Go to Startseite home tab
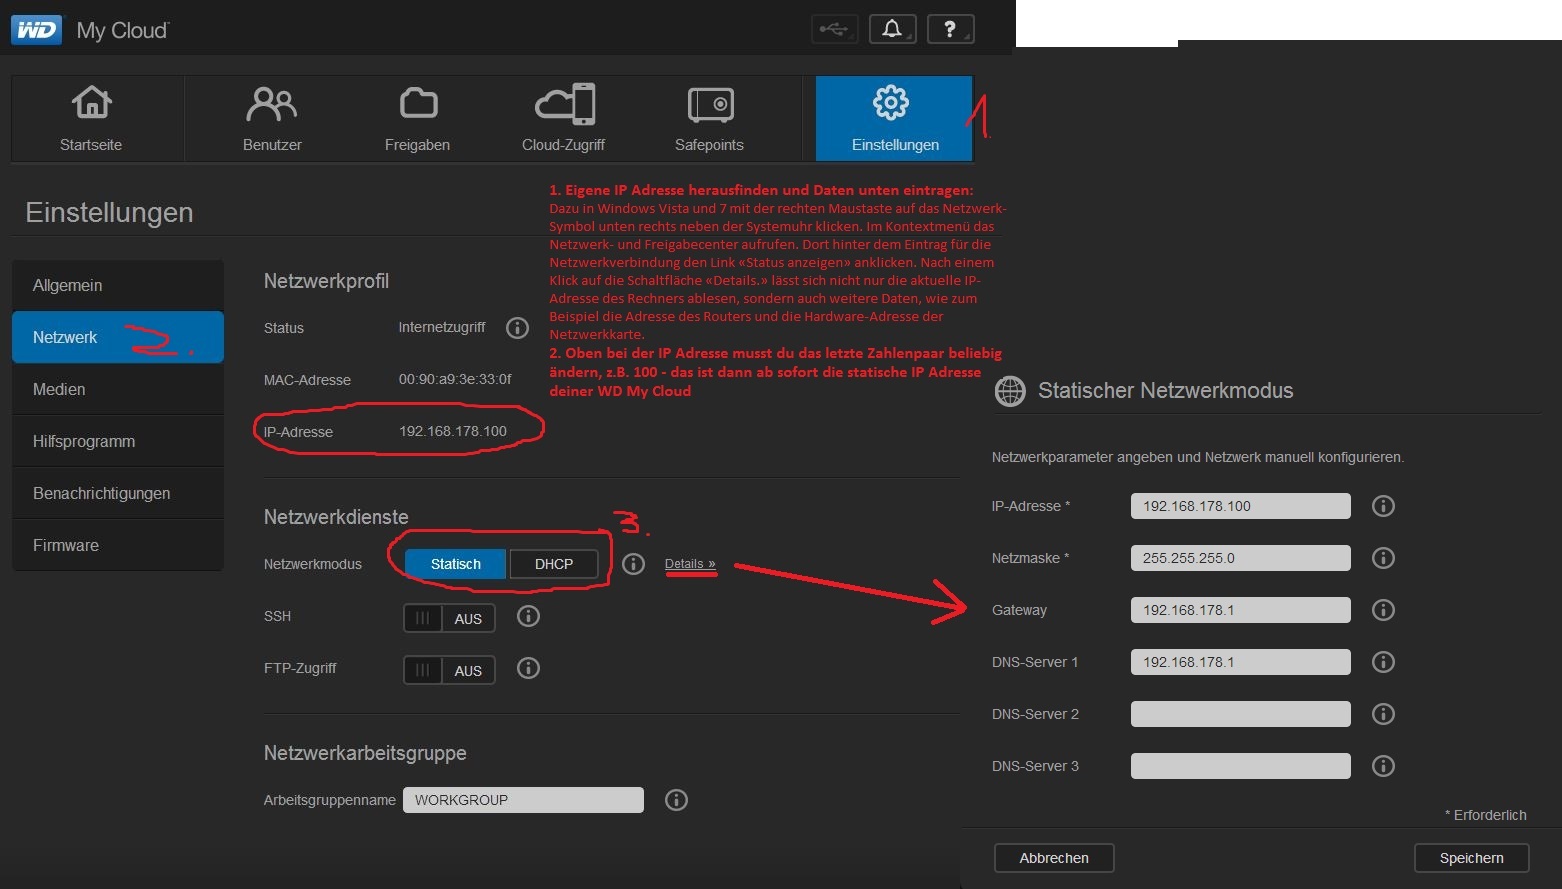 tap(91, 118)
